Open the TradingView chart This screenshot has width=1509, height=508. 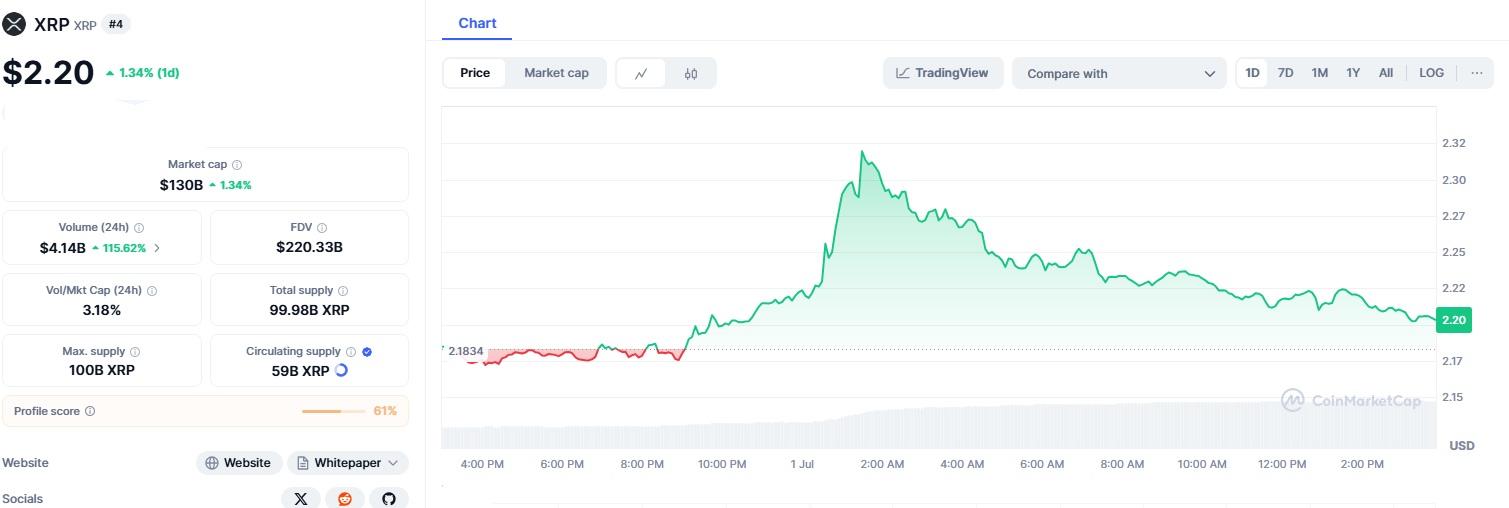[x=942, y=73]
